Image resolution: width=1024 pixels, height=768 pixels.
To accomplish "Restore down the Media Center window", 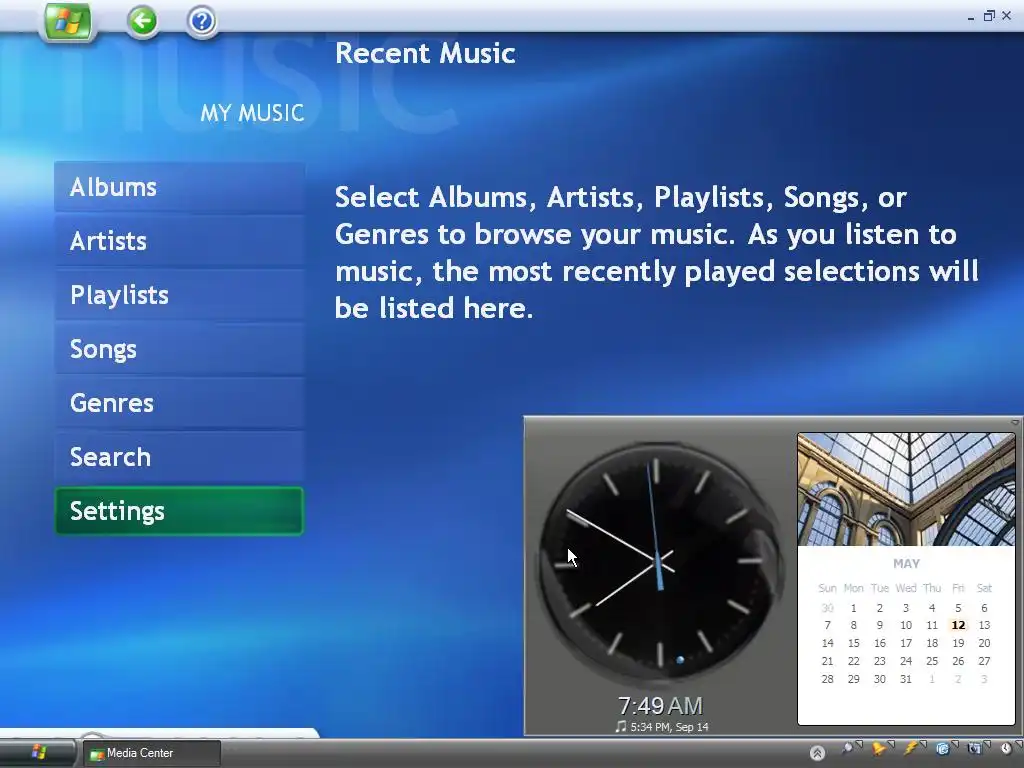I will pos(989,16).
